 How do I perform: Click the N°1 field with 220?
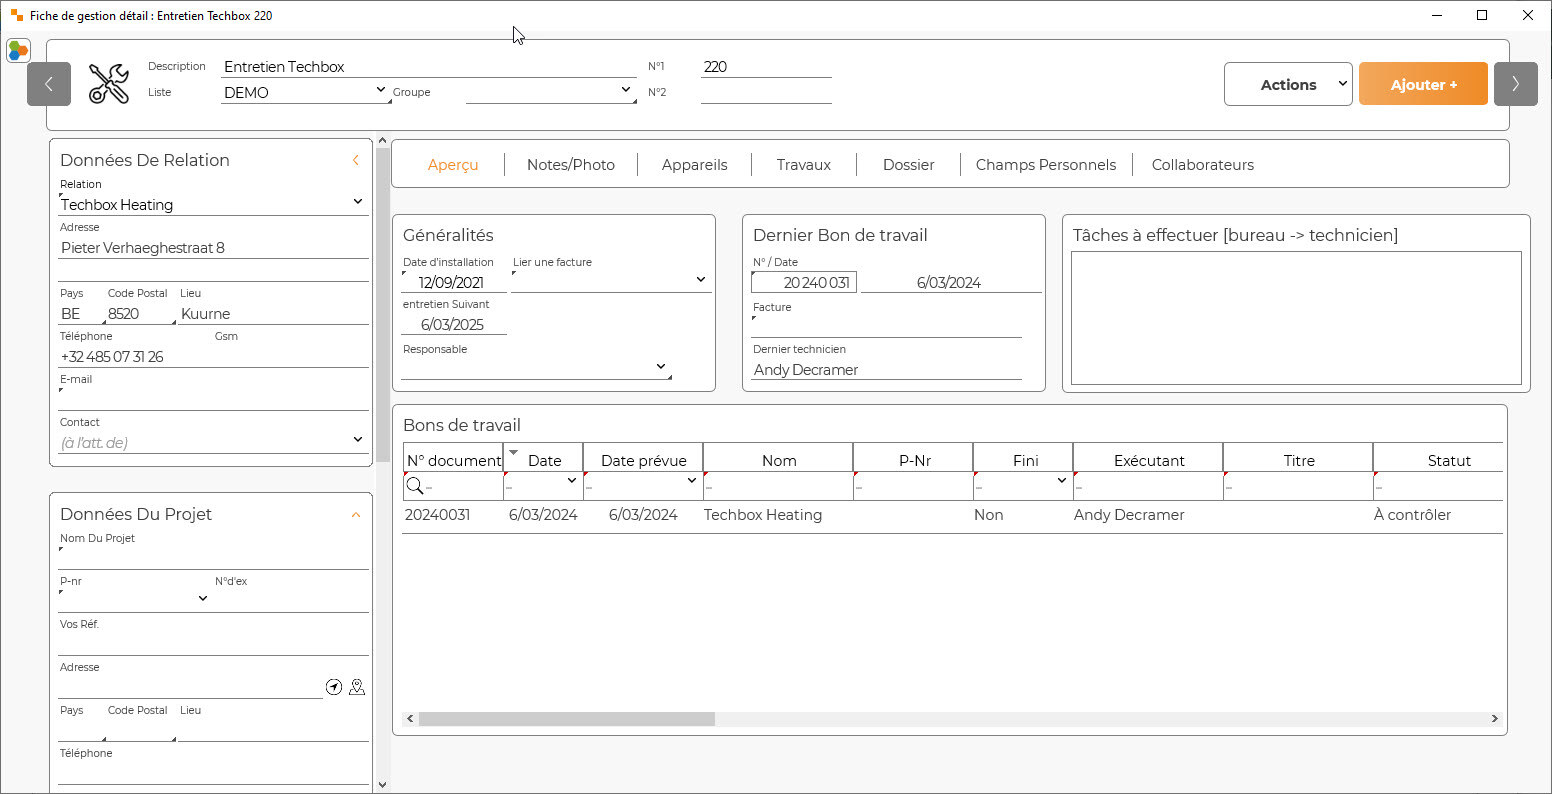766,67
